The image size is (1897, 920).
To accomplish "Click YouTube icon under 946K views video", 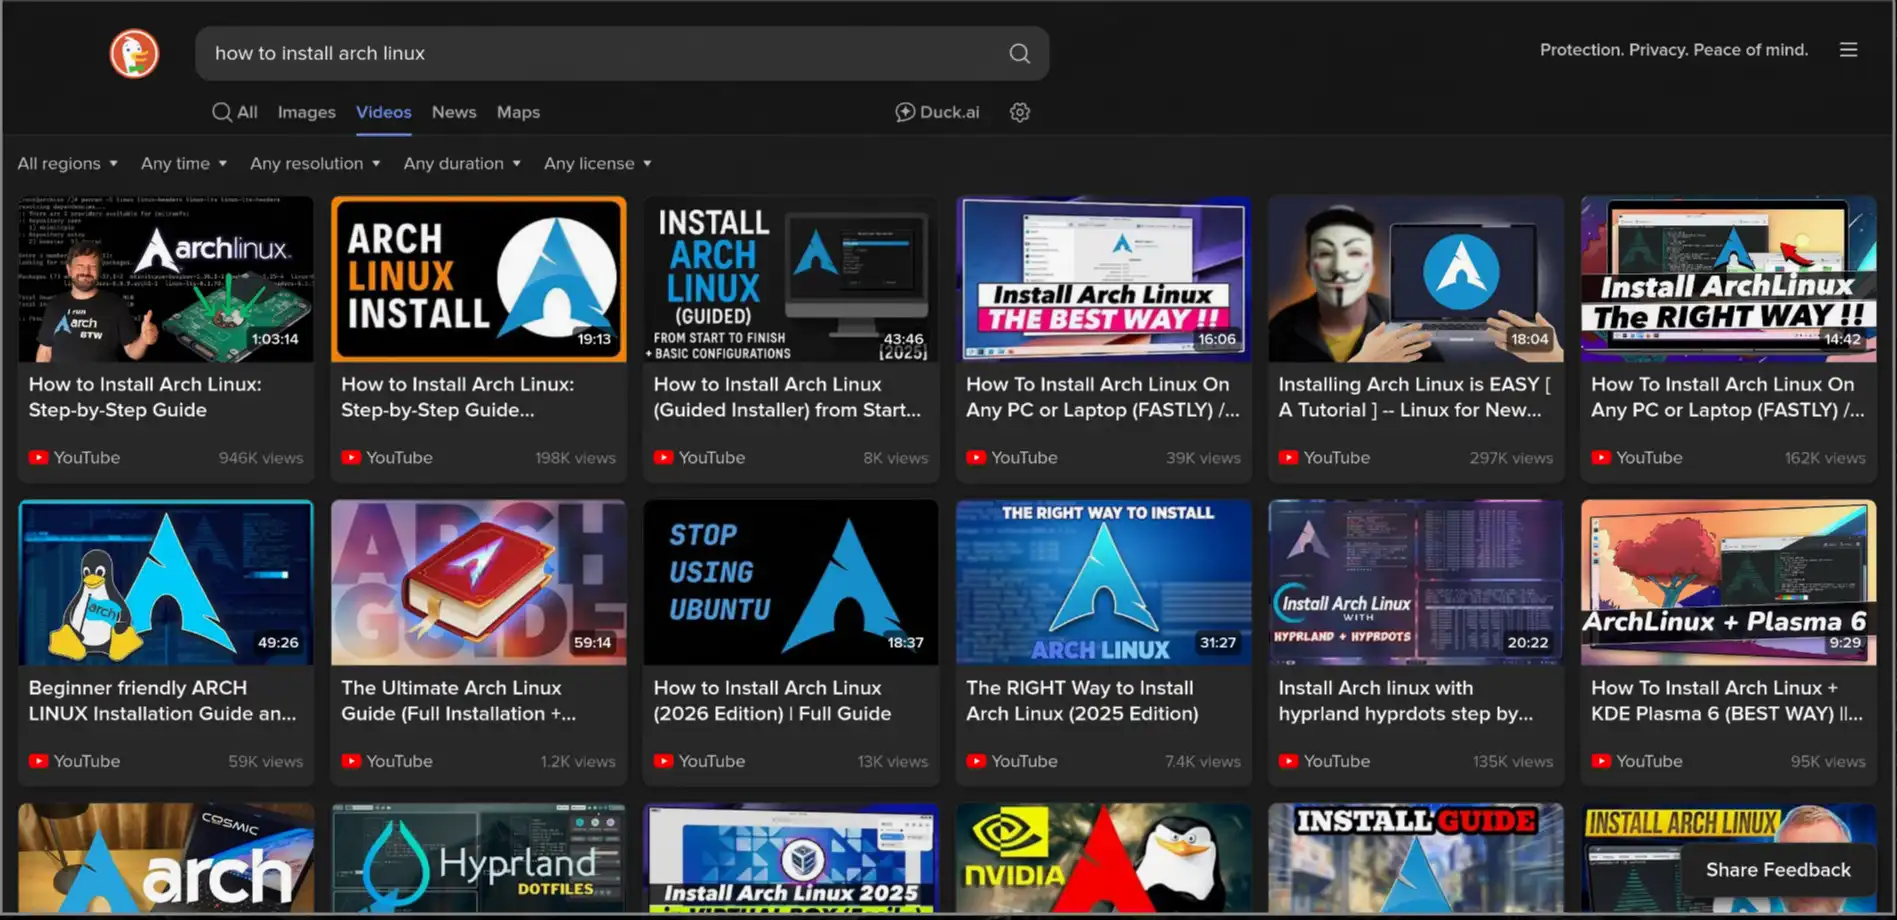I will coord(38,457).
